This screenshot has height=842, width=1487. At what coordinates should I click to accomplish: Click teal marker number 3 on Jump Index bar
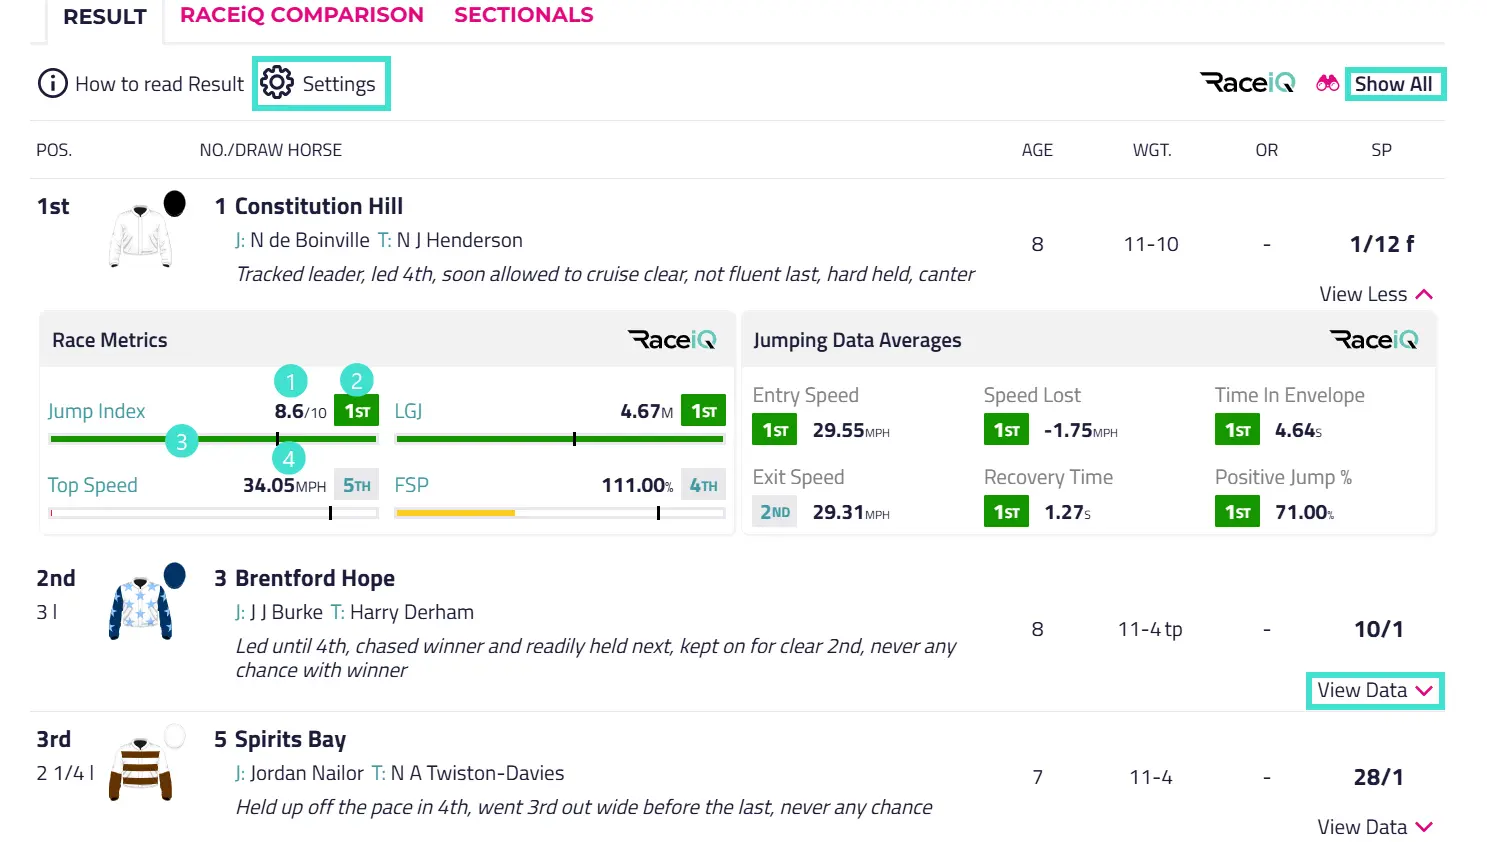181,441
